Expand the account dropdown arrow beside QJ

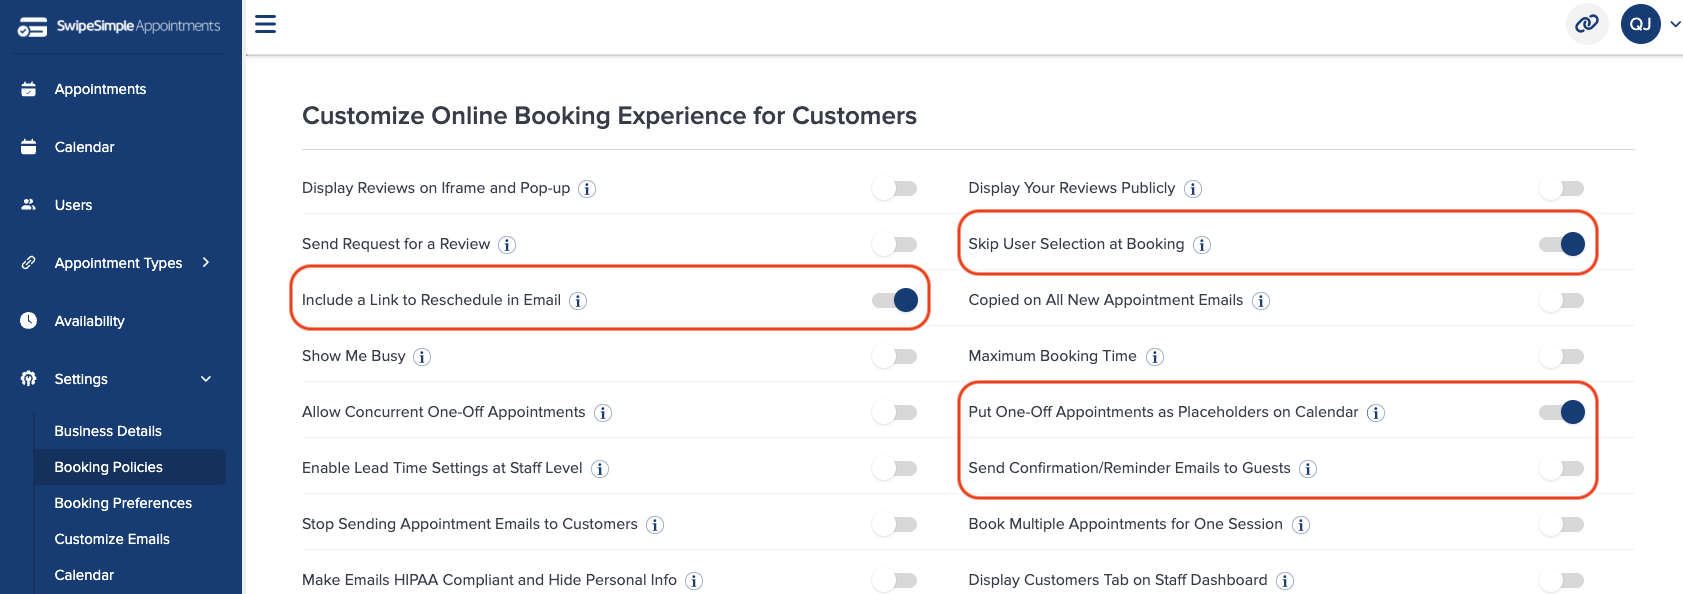[1675, 24]
